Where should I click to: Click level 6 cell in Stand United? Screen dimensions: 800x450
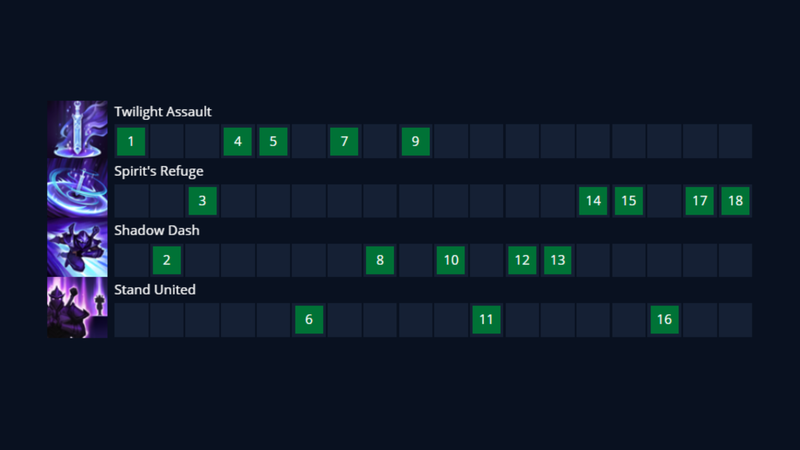point(309,320)
